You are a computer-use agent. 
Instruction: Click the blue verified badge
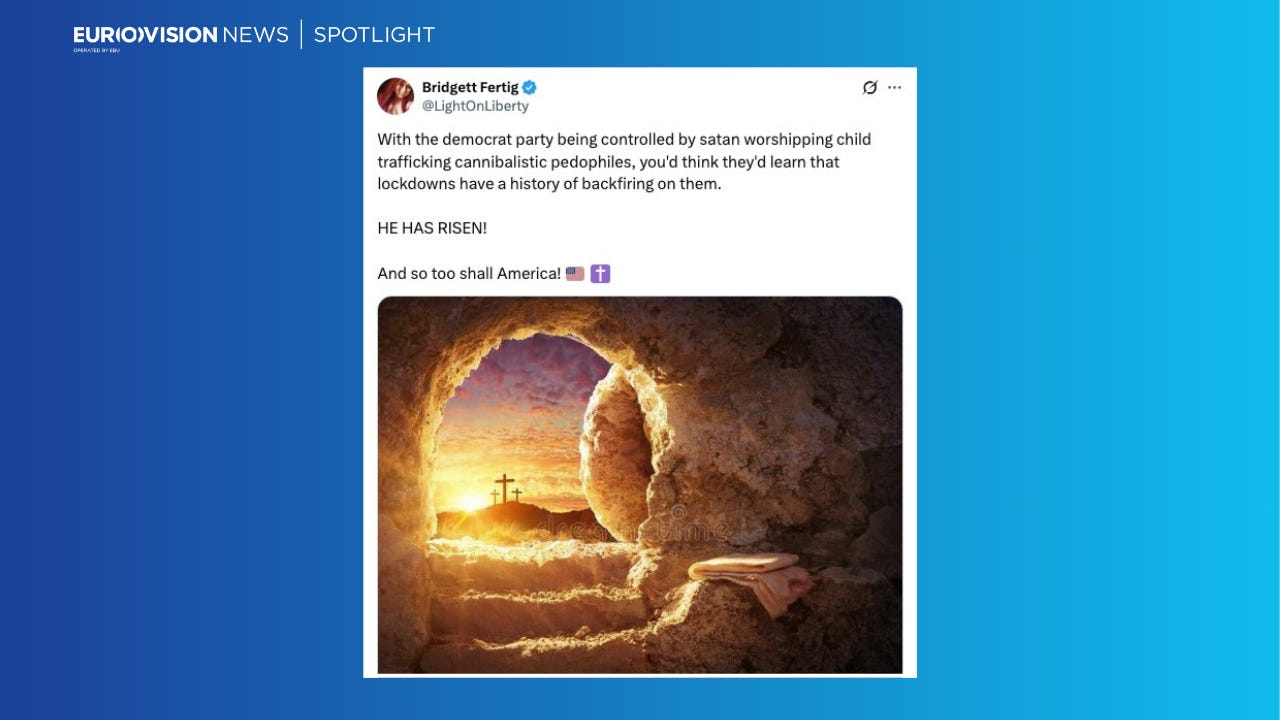coord(529,88)
